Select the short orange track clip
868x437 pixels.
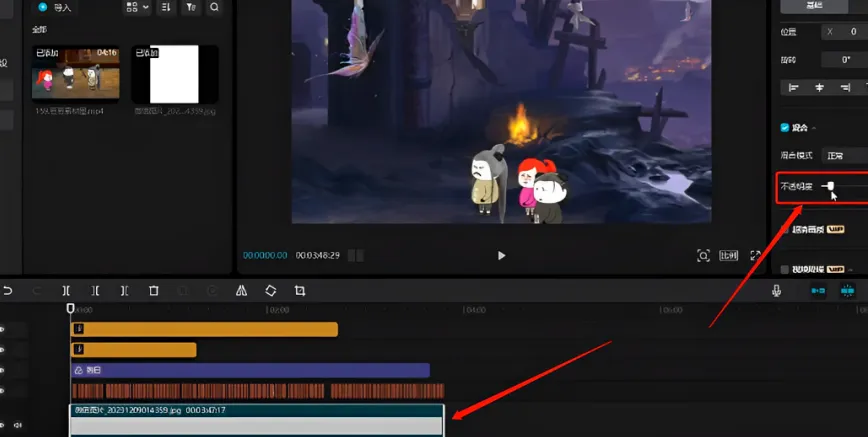pyautogui.click(x=133, y=349)
